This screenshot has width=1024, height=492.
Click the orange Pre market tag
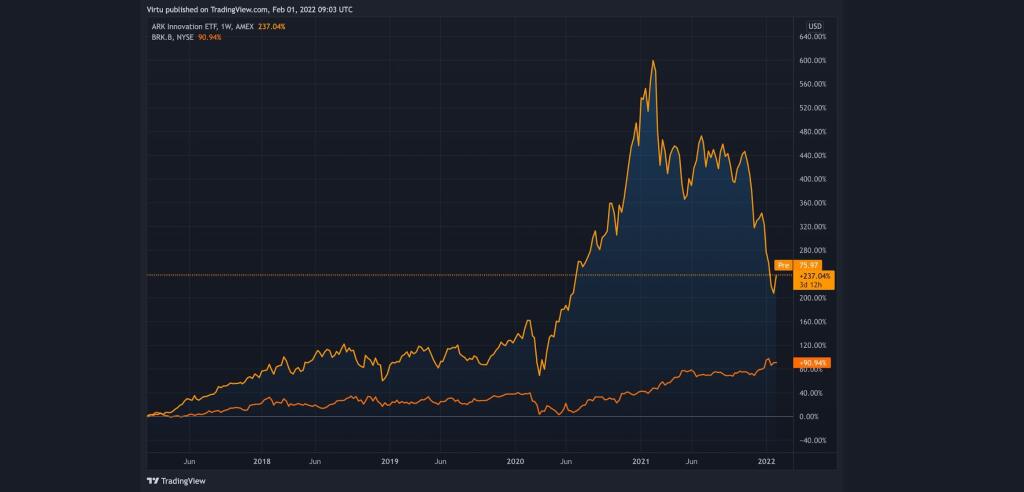pos(783,265)
